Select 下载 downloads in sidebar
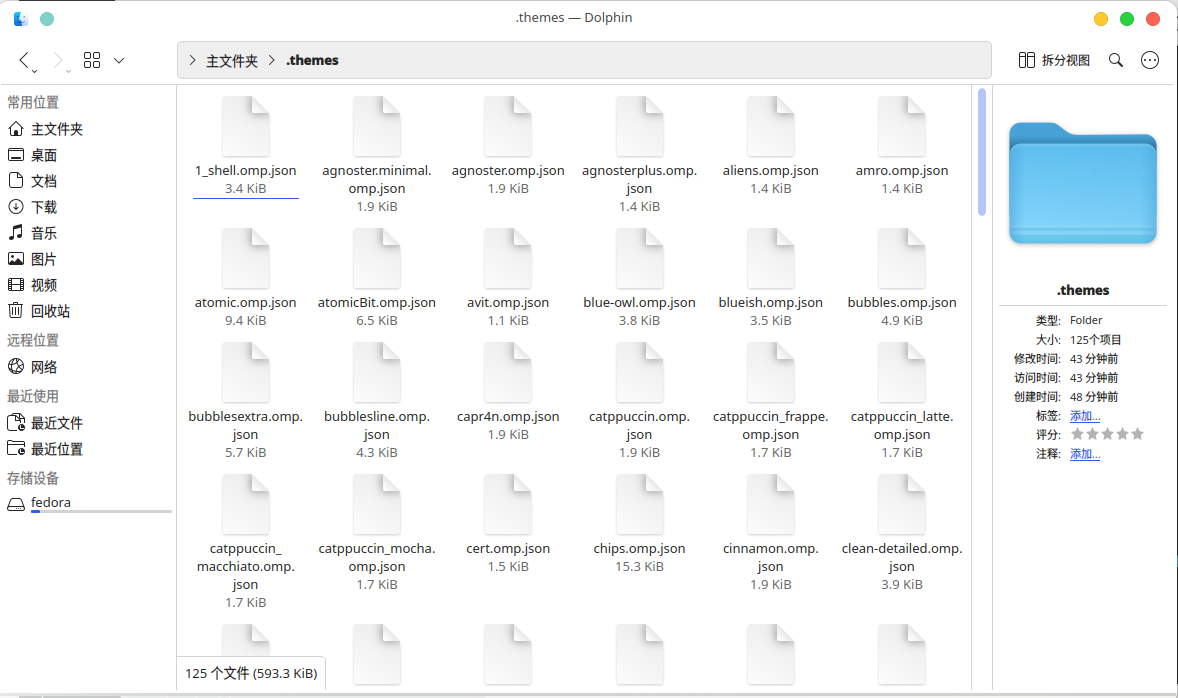The width and height of the screenshot is (1178, 698). [x=44, y=207]
